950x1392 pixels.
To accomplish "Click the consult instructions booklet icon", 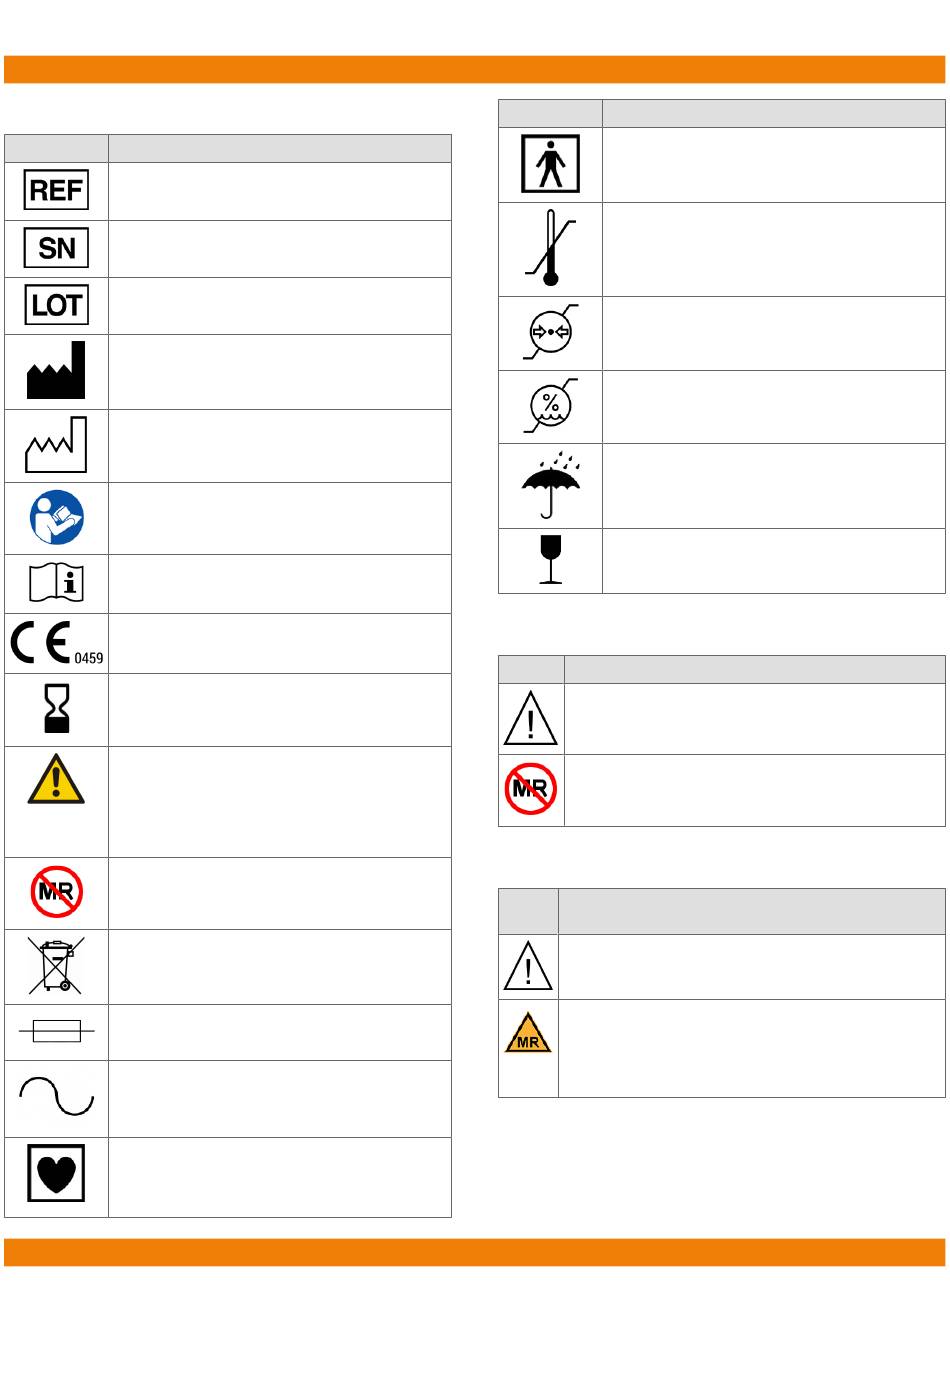I will click(x=56, y=583).
